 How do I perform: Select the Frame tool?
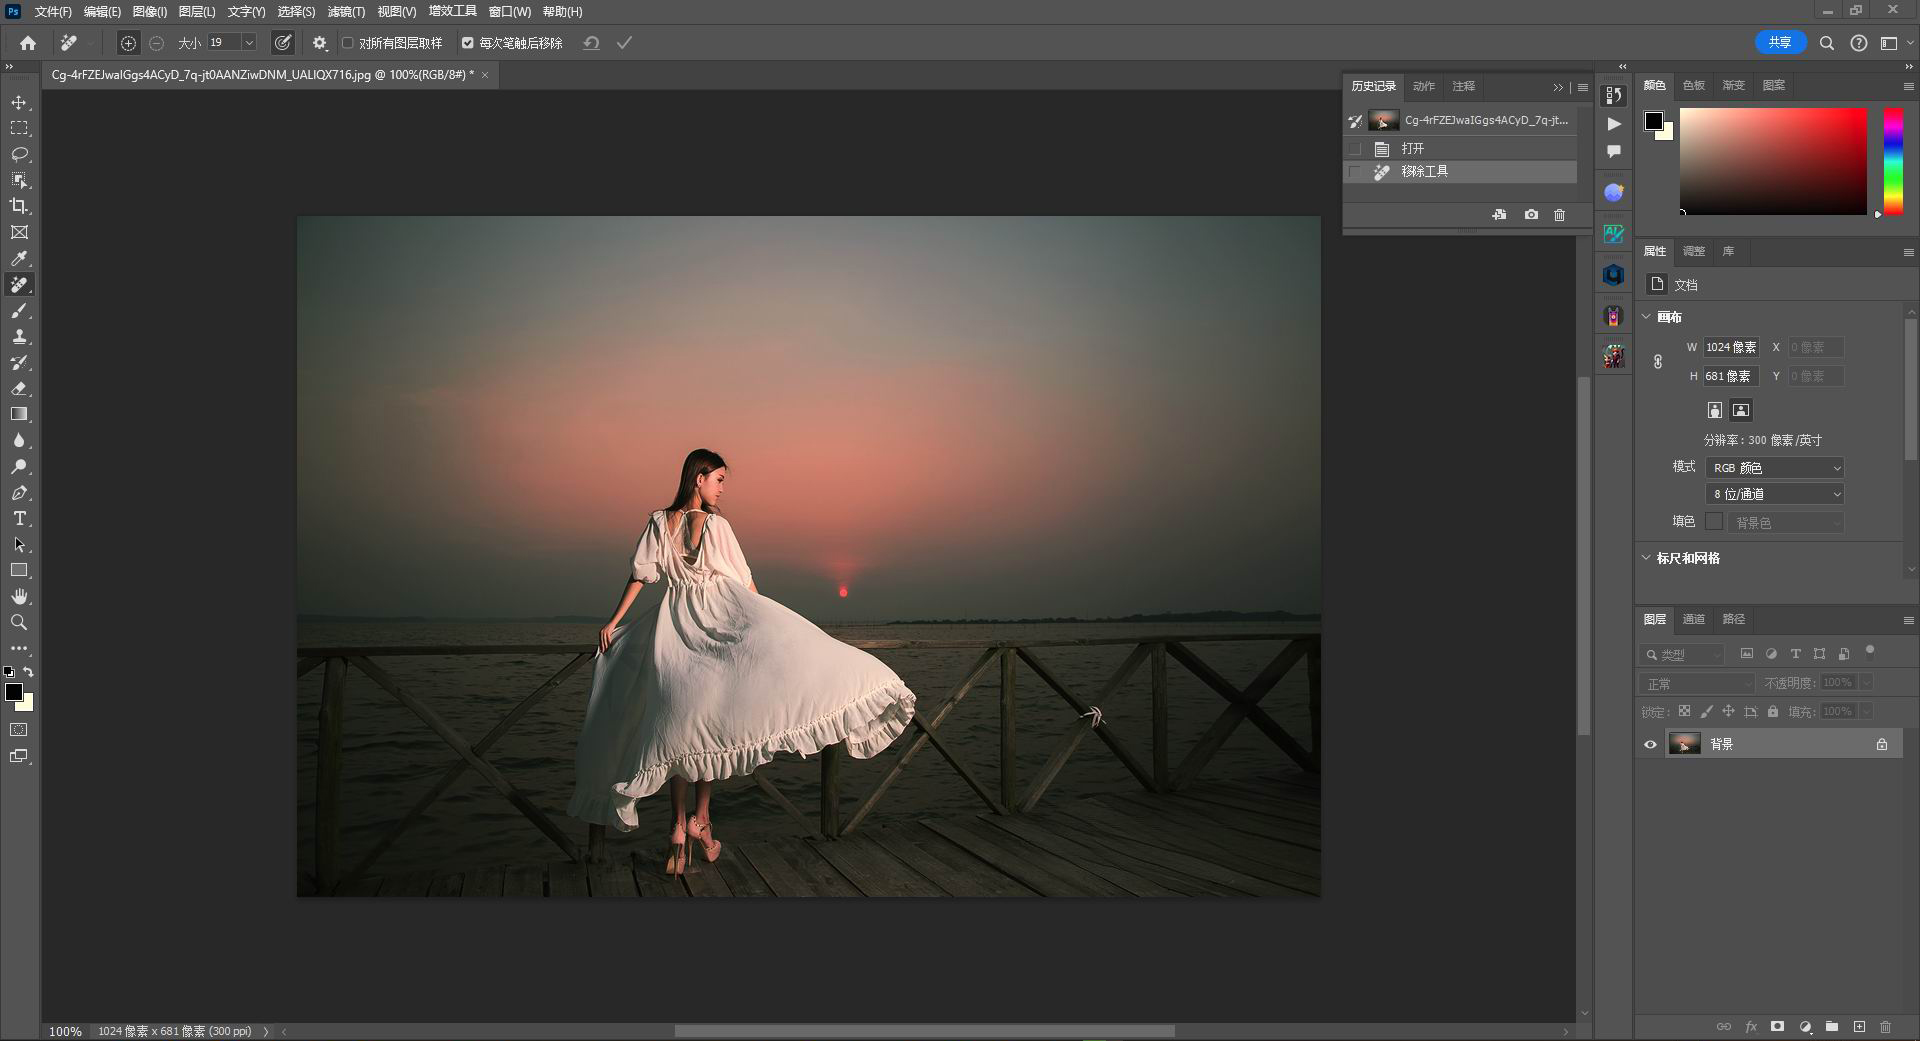tap(19, 232)
